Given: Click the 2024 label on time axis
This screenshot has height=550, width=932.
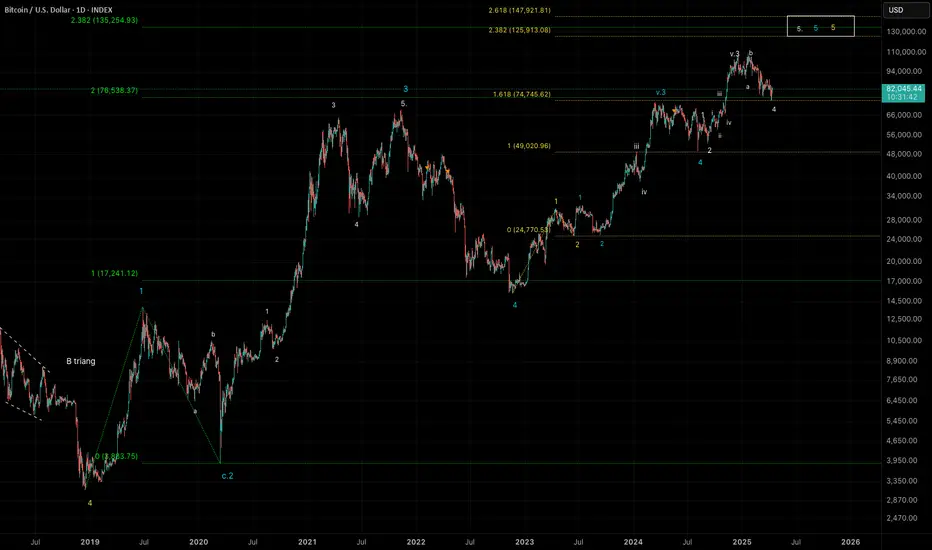Looking at the screenshot, I should pos(633,542).
